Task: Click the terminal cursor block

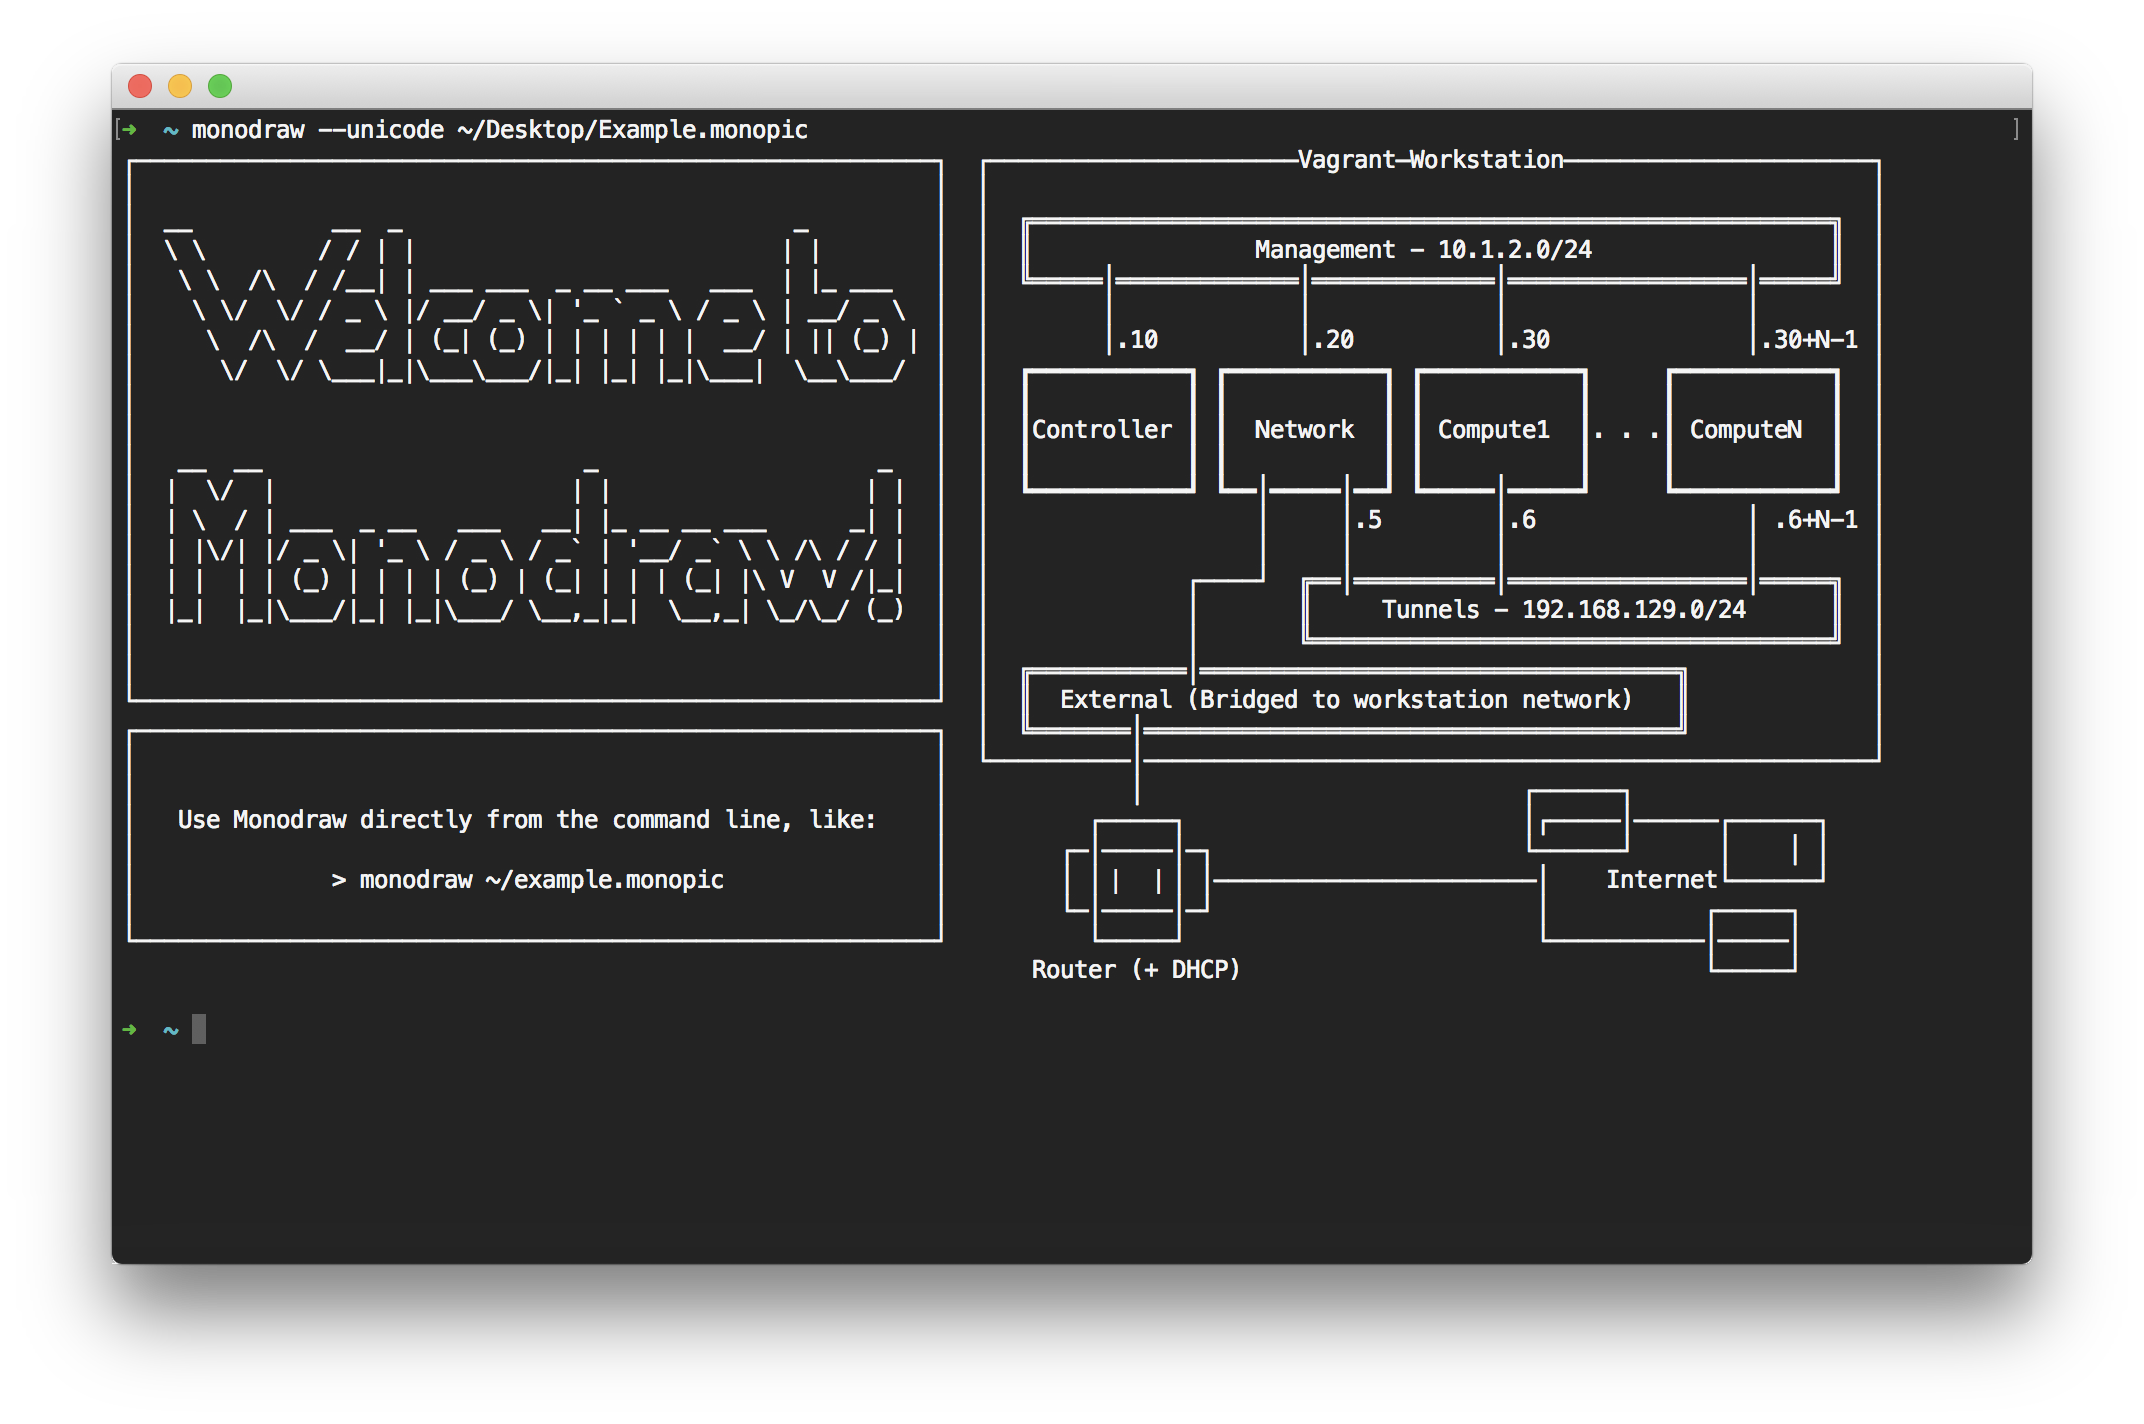Action: click(x=199, y=1029)
